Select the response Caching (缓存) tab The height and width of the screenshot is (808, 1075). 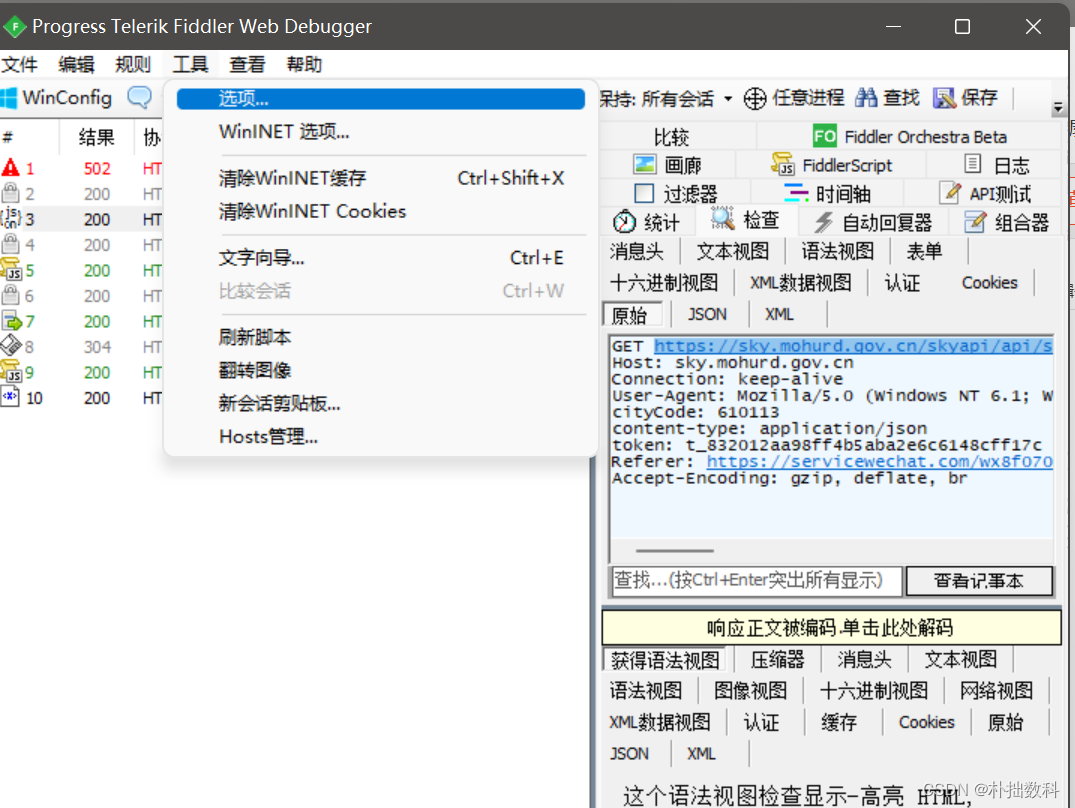[839, 722]
